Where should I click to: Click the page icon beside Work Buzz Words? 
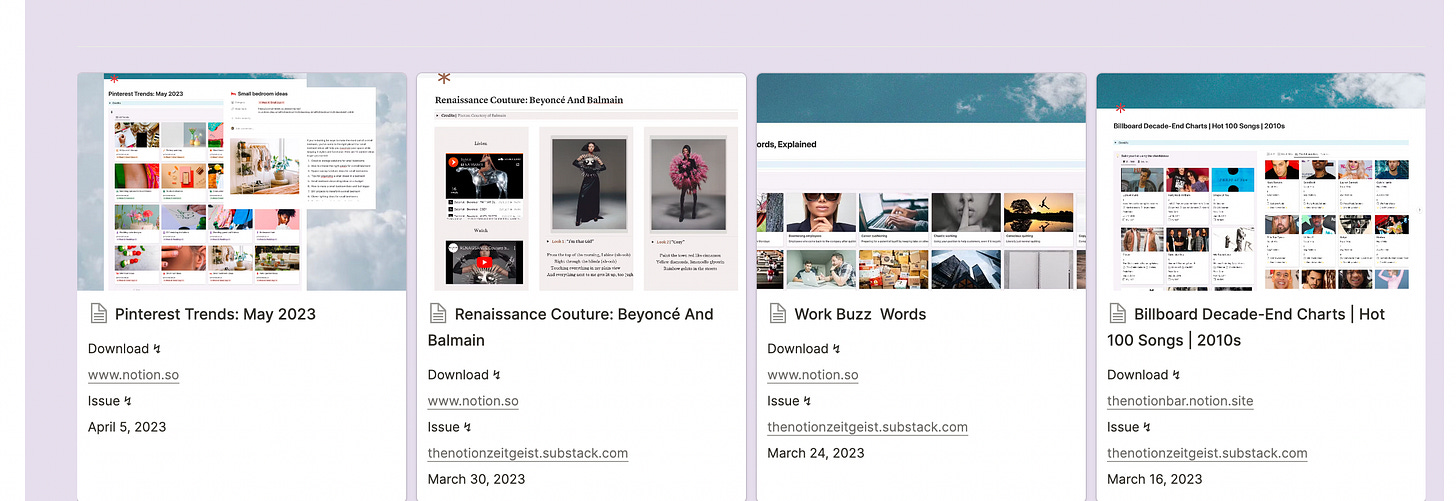coord(778,314)
